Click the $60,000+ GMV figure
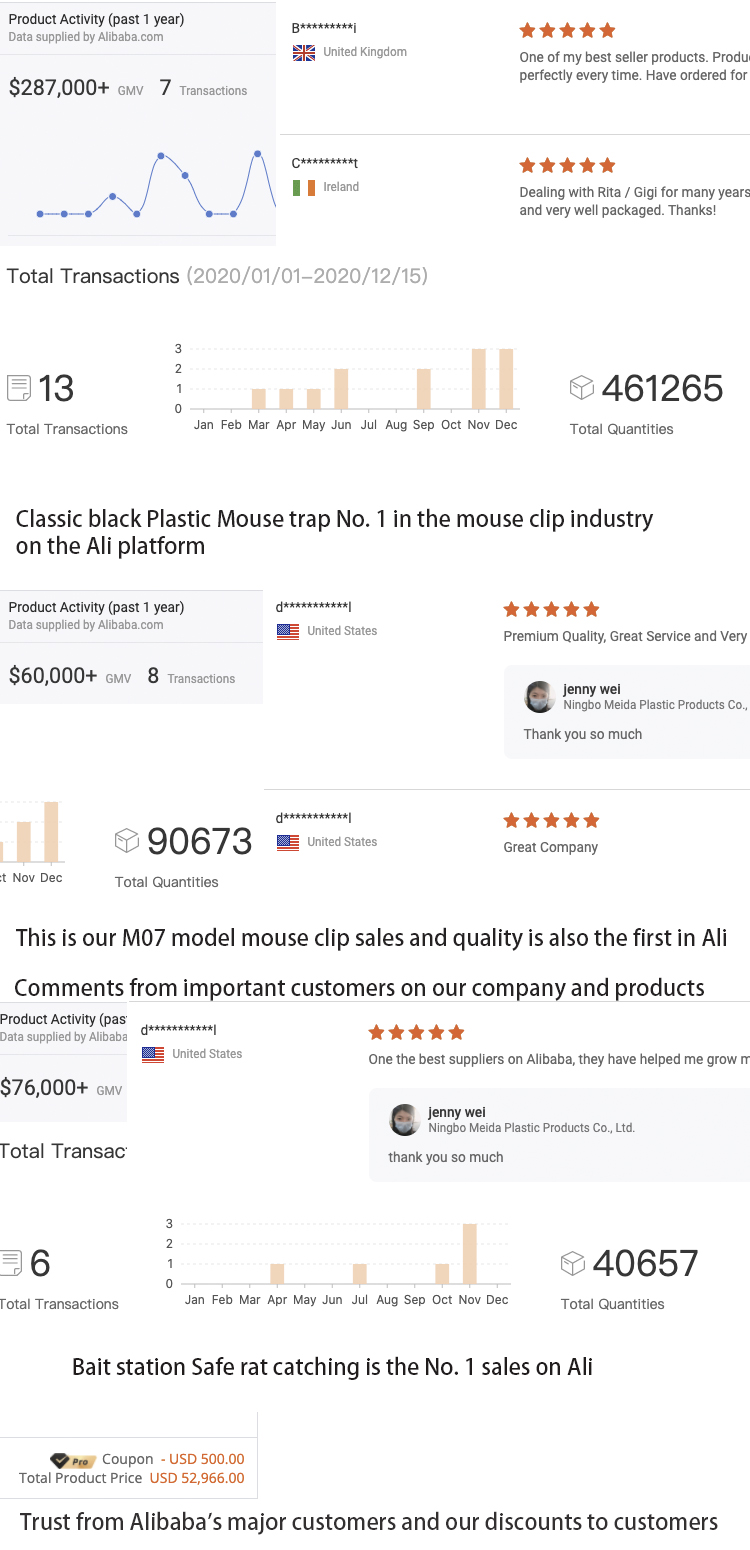The width and height of the screenshot is (750, 1550). [x=53, y=676]
